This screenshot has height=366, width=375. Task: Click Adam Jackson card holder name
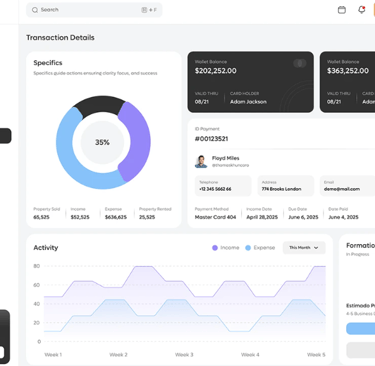click(248, 102)
